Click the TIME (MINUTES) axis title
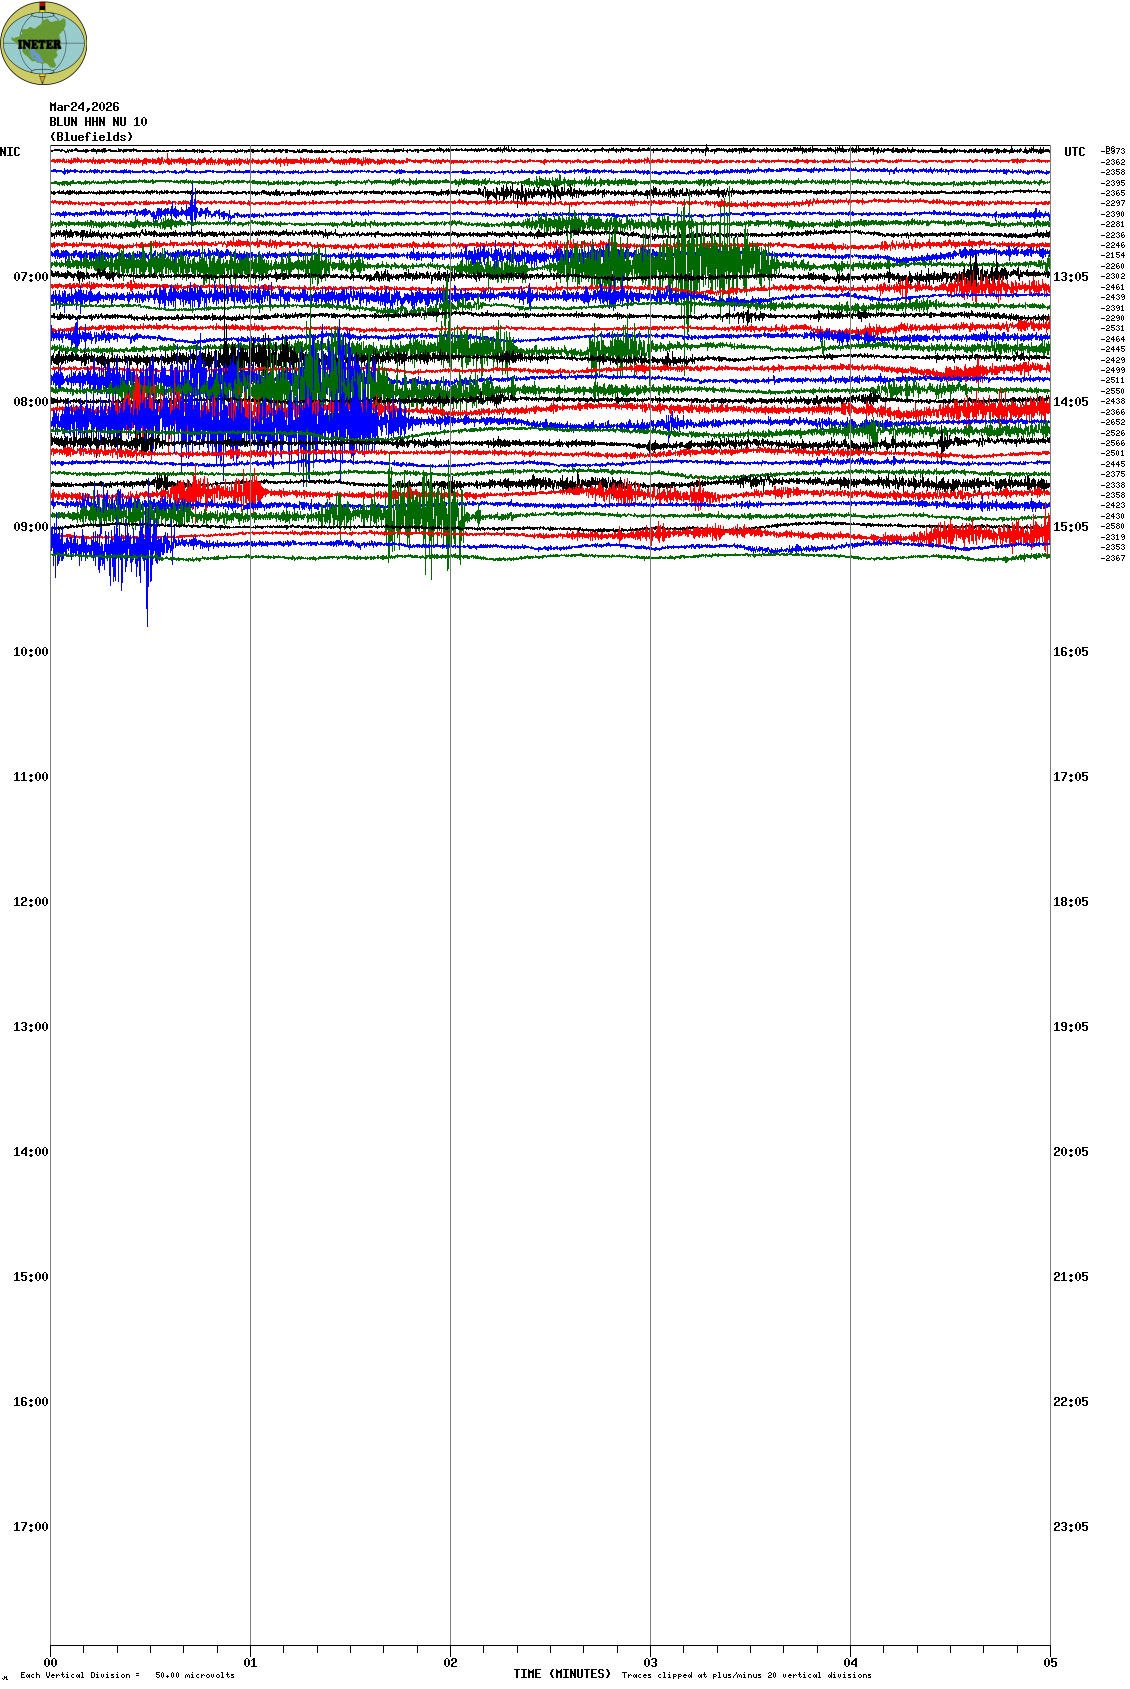The height and width of the screenshot is (1689, 1130). (x=561, y=1674)
